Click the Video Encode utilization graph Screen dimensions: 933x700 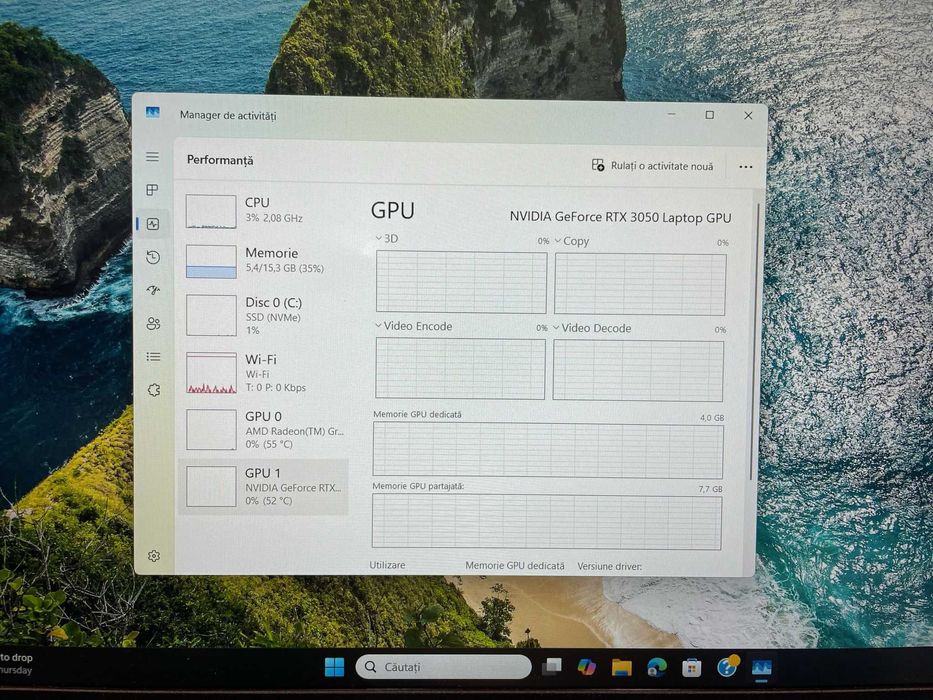click(460, 368)
